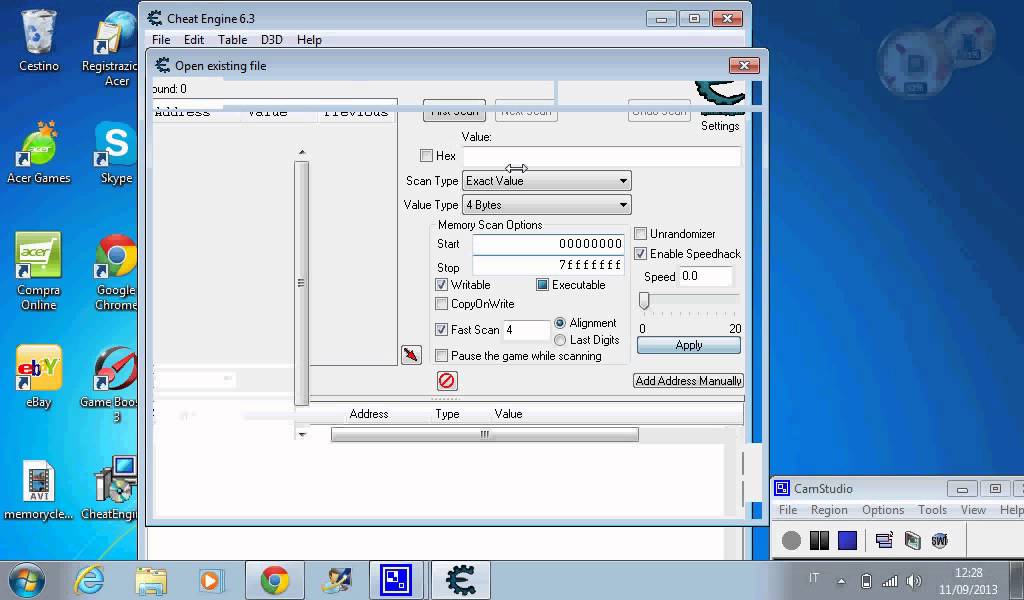This screenshot has width=1024, height=600.
Task: Click the horizontal scrollbar in address table
Action: point(485,435)
